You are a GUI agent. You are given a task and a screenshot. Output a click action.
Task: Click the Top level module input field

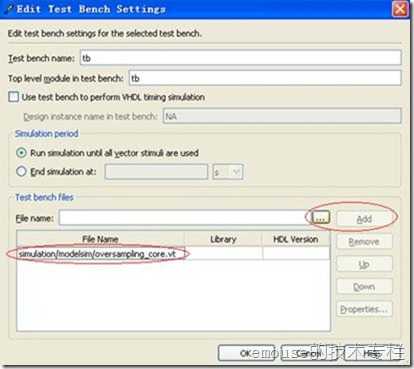(265, 78)
